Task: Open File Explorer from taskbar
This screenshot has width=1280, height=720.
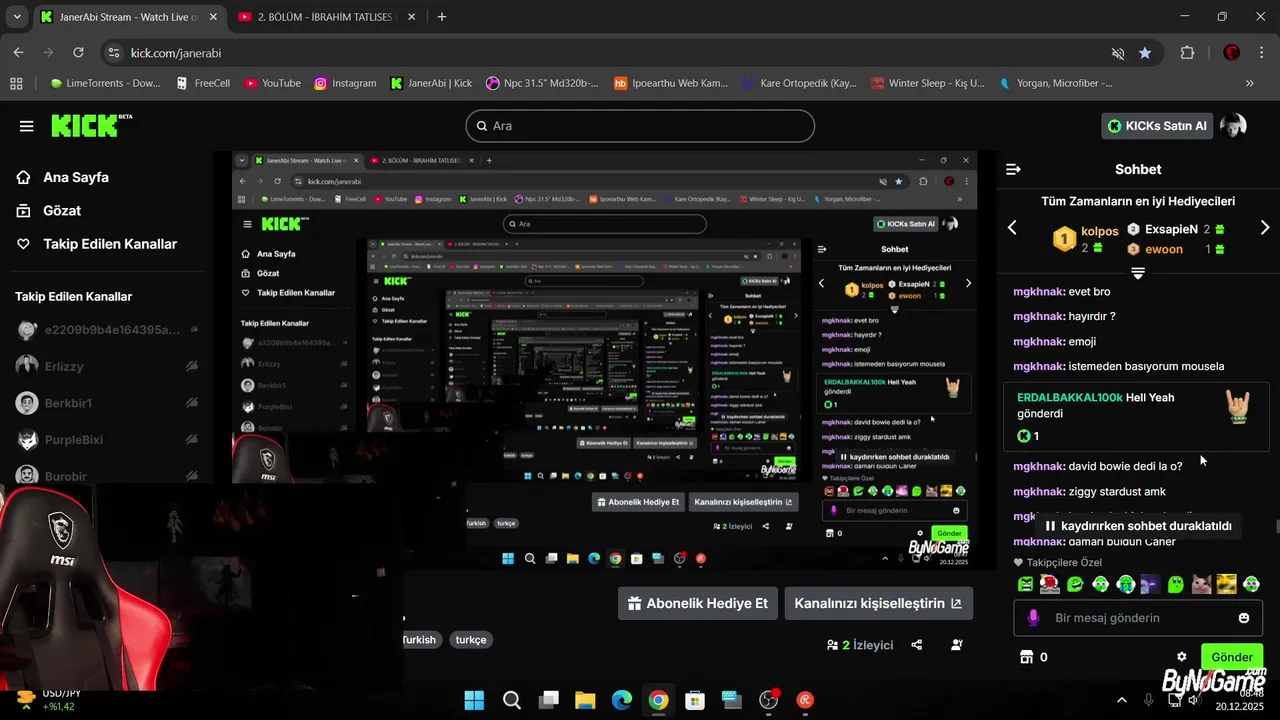Action: point(585,701)
